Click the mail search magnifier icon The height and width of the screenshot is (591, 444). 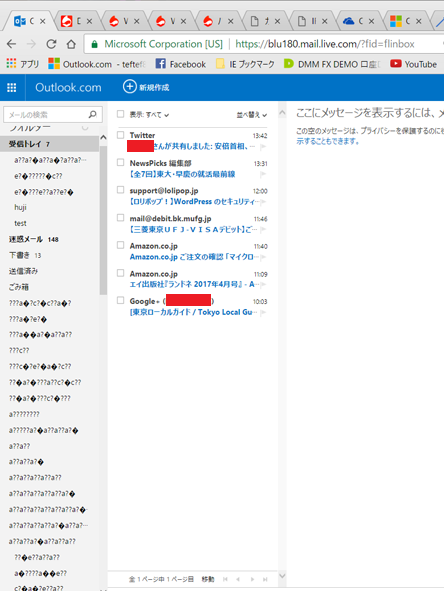click(x=92, y=114)
